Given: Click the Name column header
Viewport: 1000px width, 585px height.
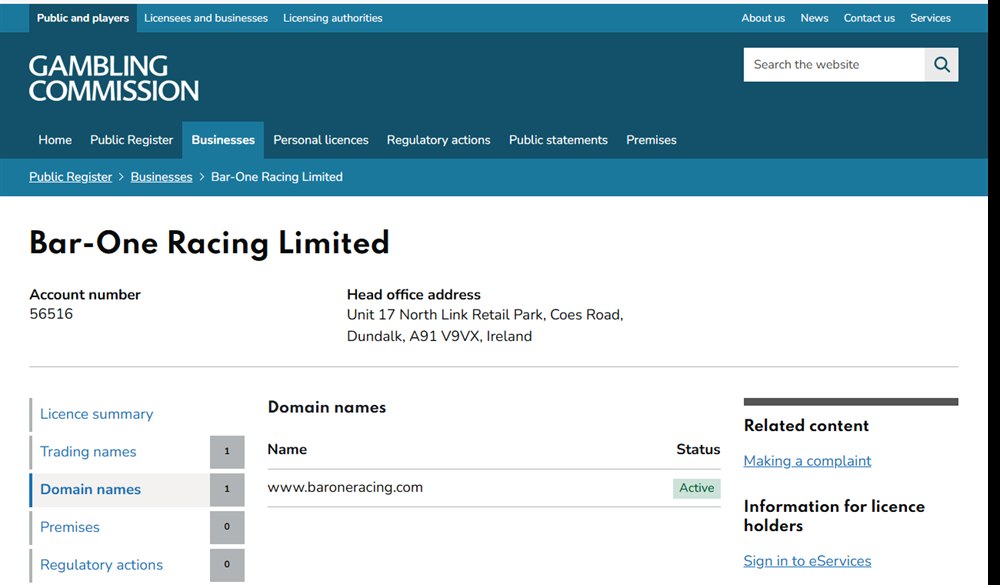Looking at the screenshot, I should tap(287, 449).
